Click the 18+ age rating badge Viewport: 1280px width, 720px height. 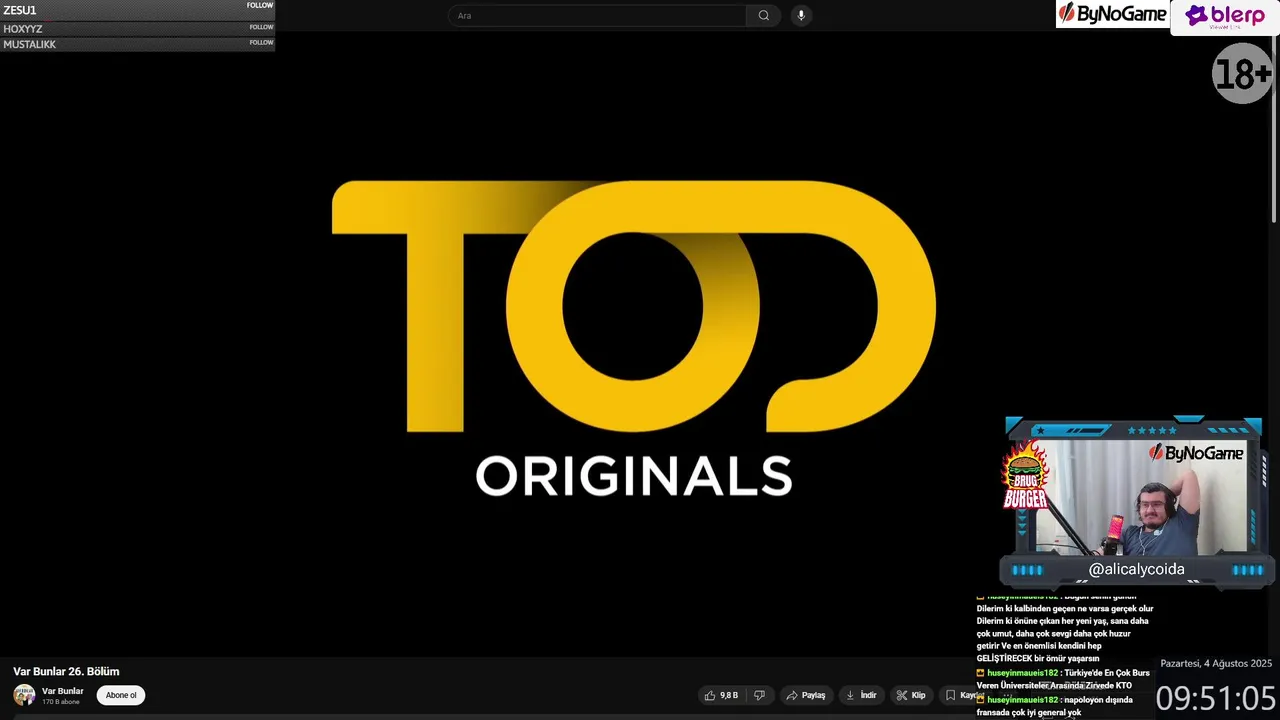pos(1243,73)
